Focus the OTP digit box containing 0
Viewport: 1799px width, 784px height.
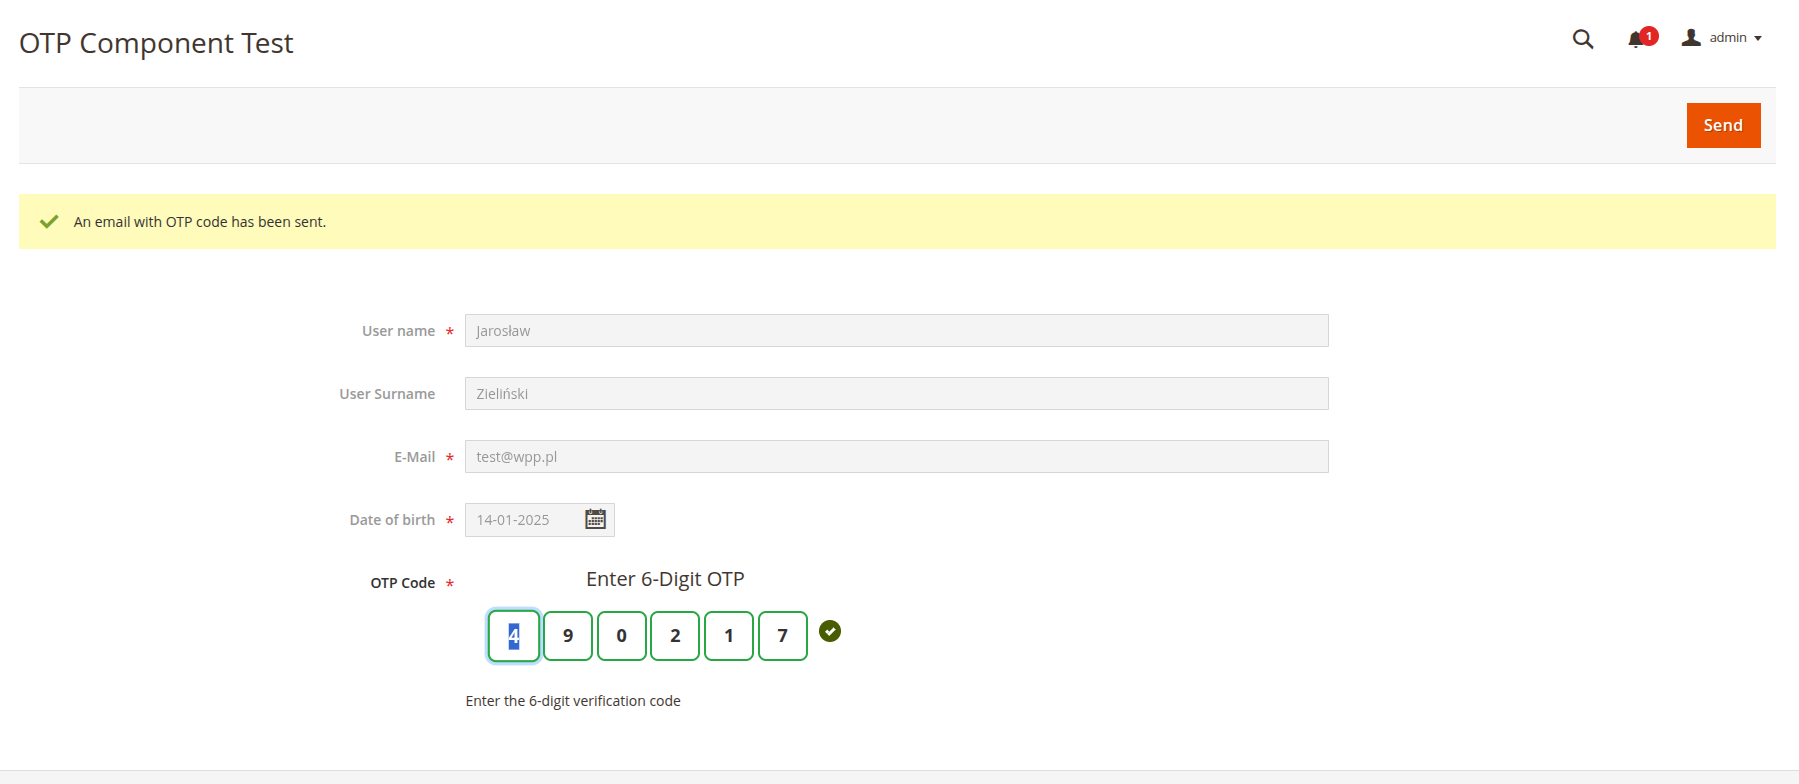[622, 636]
